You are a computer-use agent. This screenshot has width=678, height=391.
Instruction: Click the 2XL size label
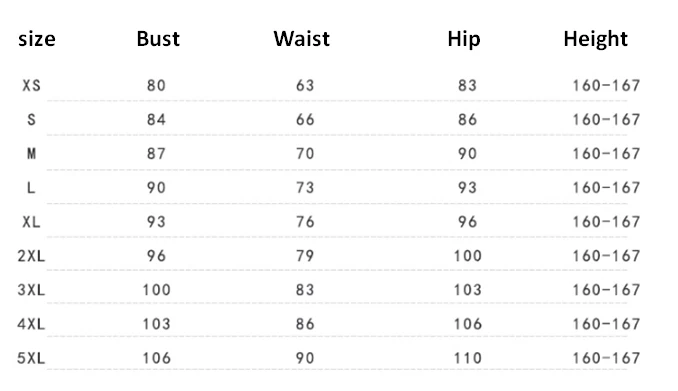pyautogui.click(x=31, y=256)
